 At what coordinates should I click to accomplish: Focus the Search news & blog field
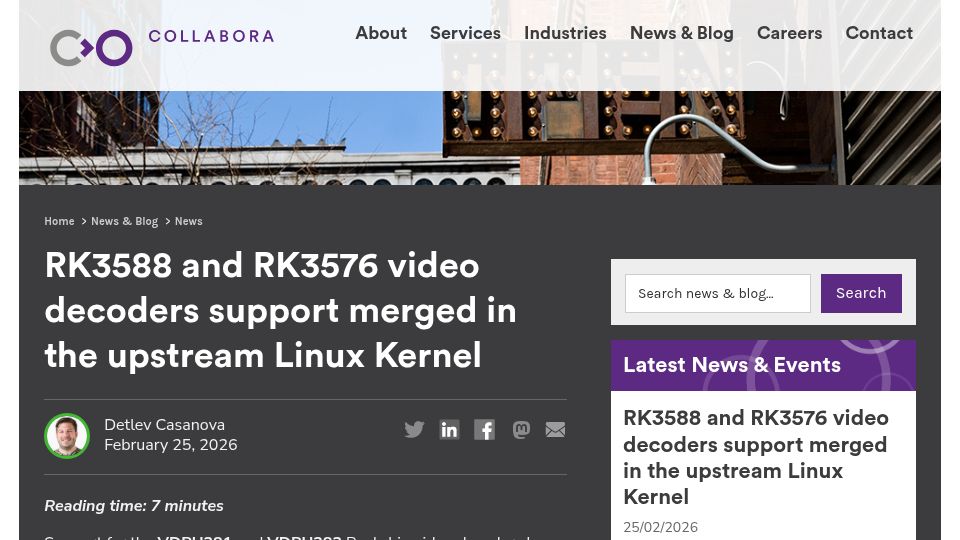click(718, 293)
